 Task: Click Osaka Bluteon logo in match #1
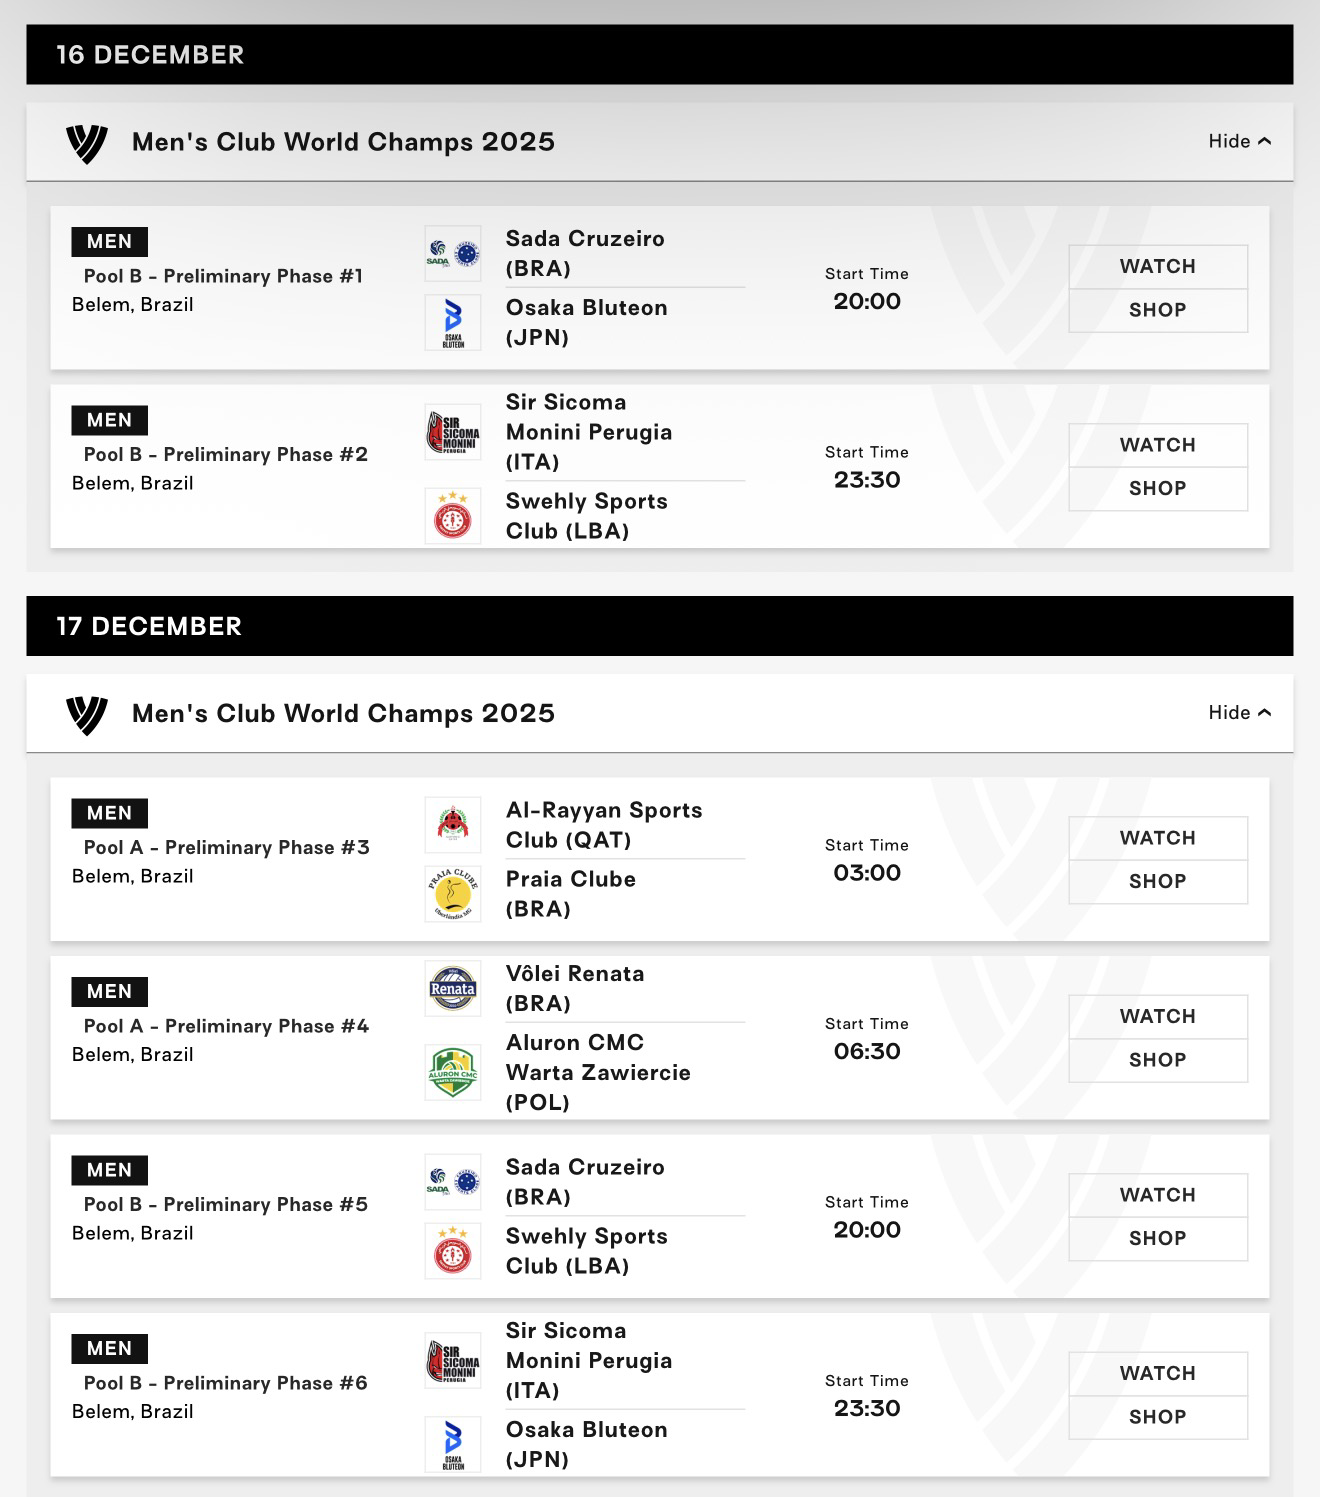pyautogui.click(x=453, y=322)
